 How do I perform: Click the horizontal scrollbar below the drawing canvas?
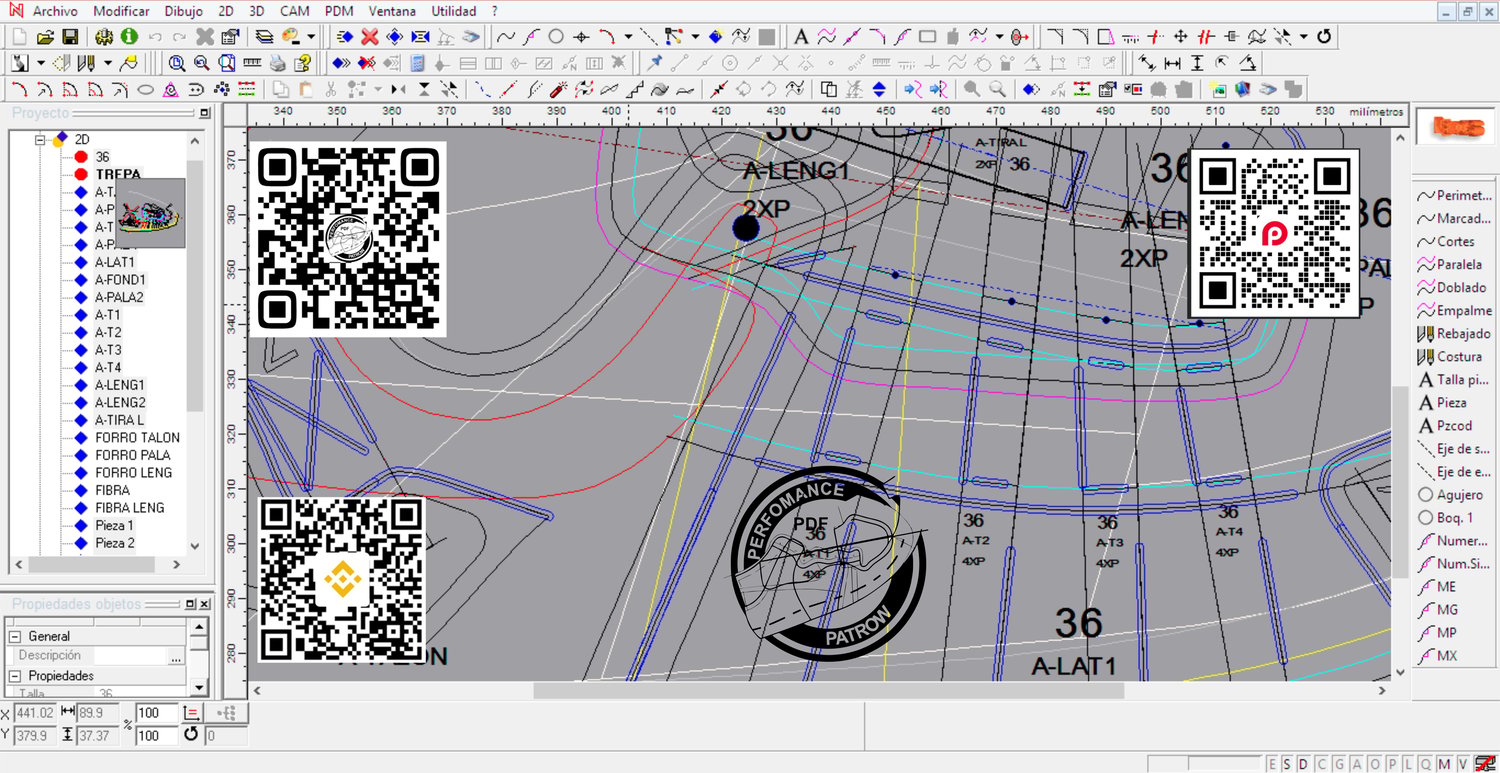(x=829, y=690)
